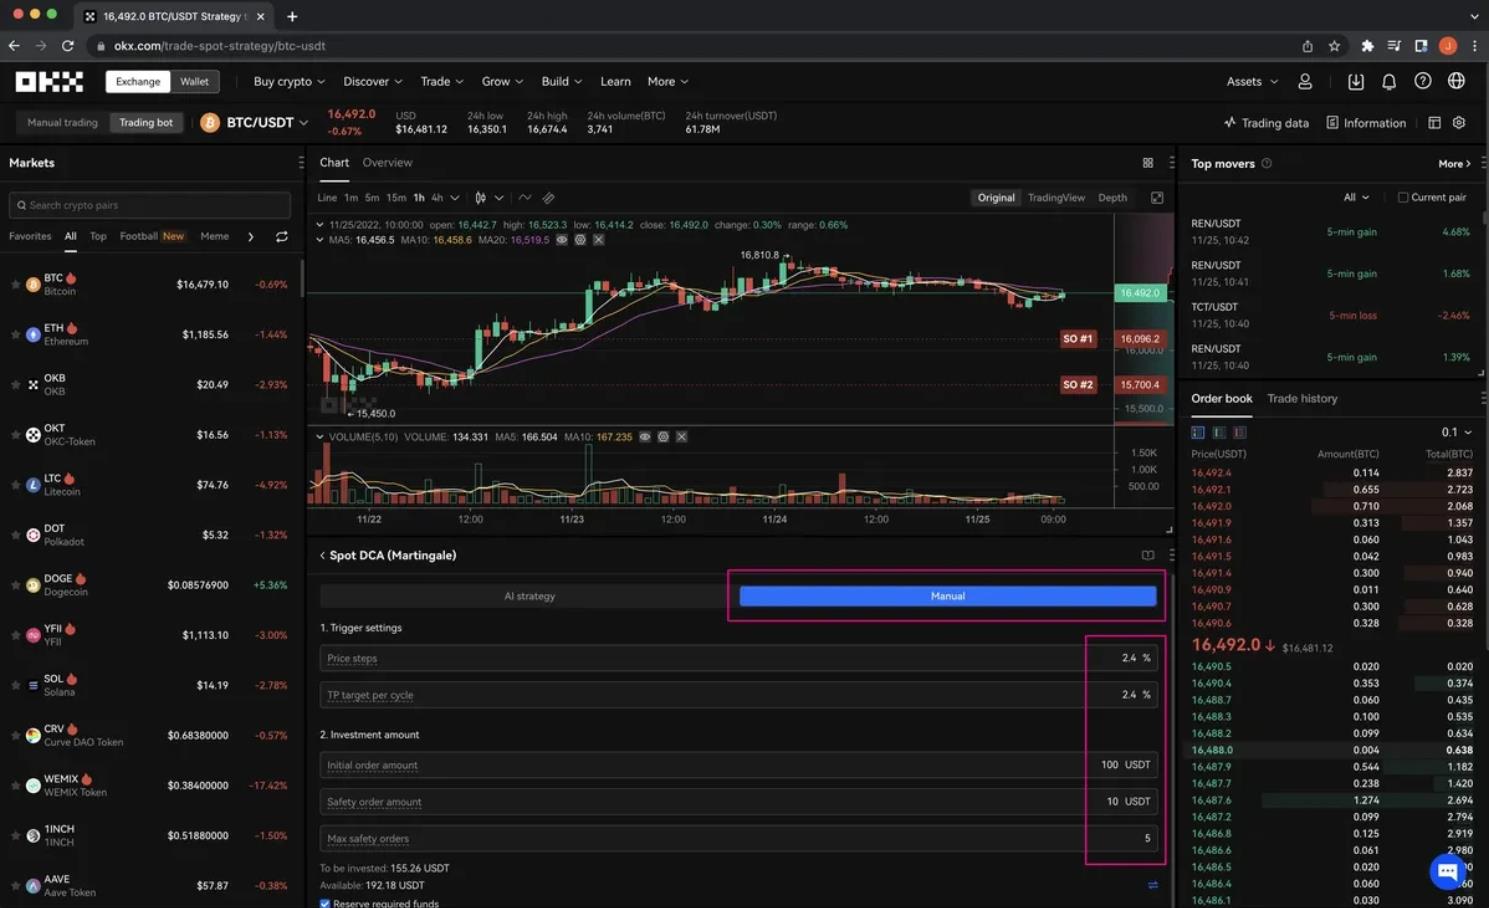The width and height of the screenshot is (1489, 908).
Task: Open the order book 0.1 depth dropdown
Action: tap(1456, 432)
